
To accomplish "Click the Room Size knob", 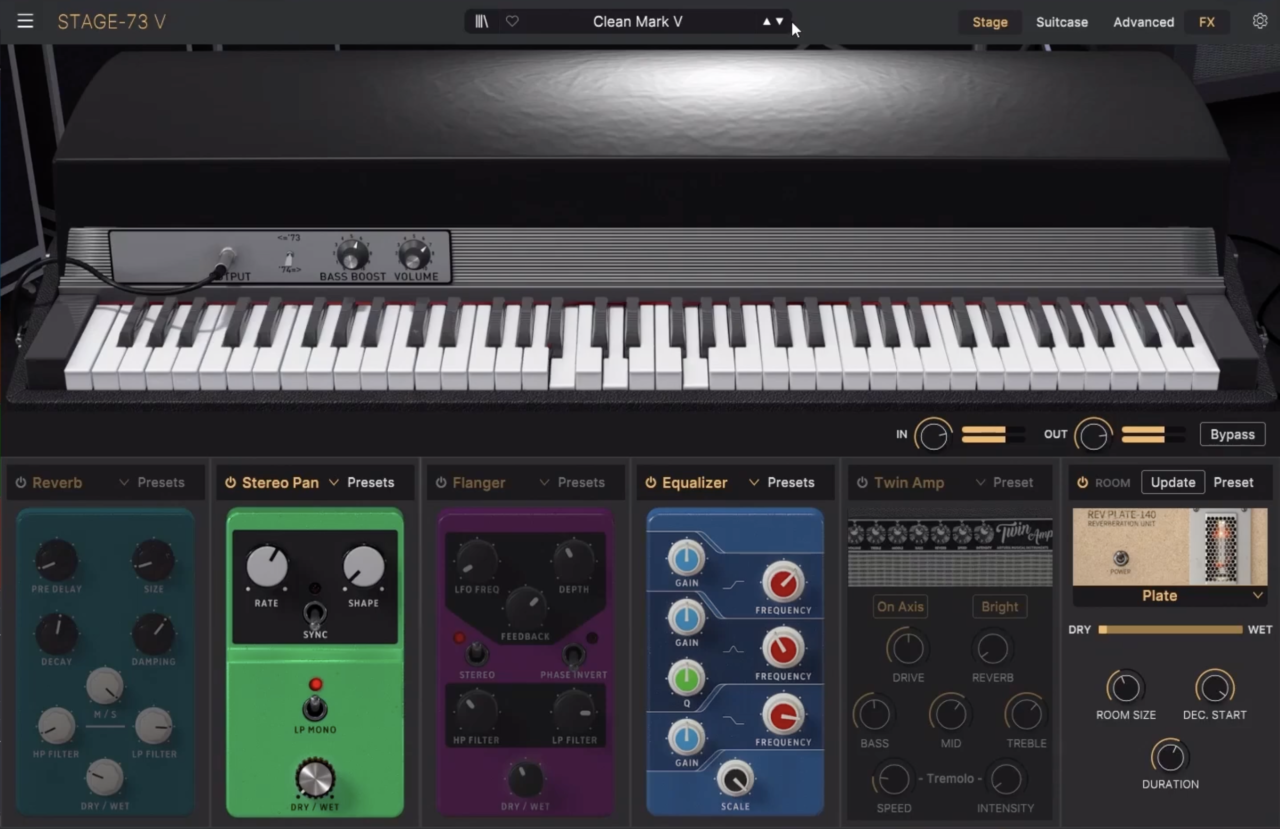I will tap(1126, 688).
